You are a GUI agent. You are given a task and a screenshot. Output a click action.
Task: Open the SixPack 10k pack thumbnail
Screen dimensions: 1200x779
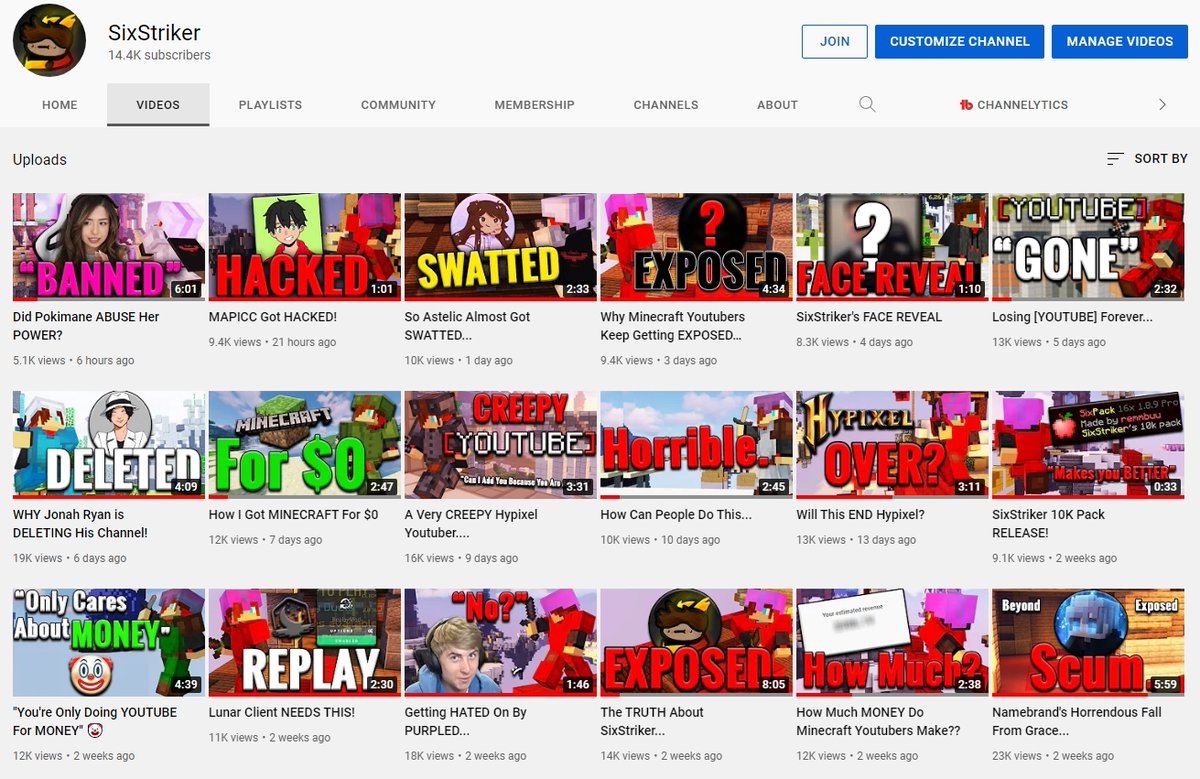point(1088,445)
